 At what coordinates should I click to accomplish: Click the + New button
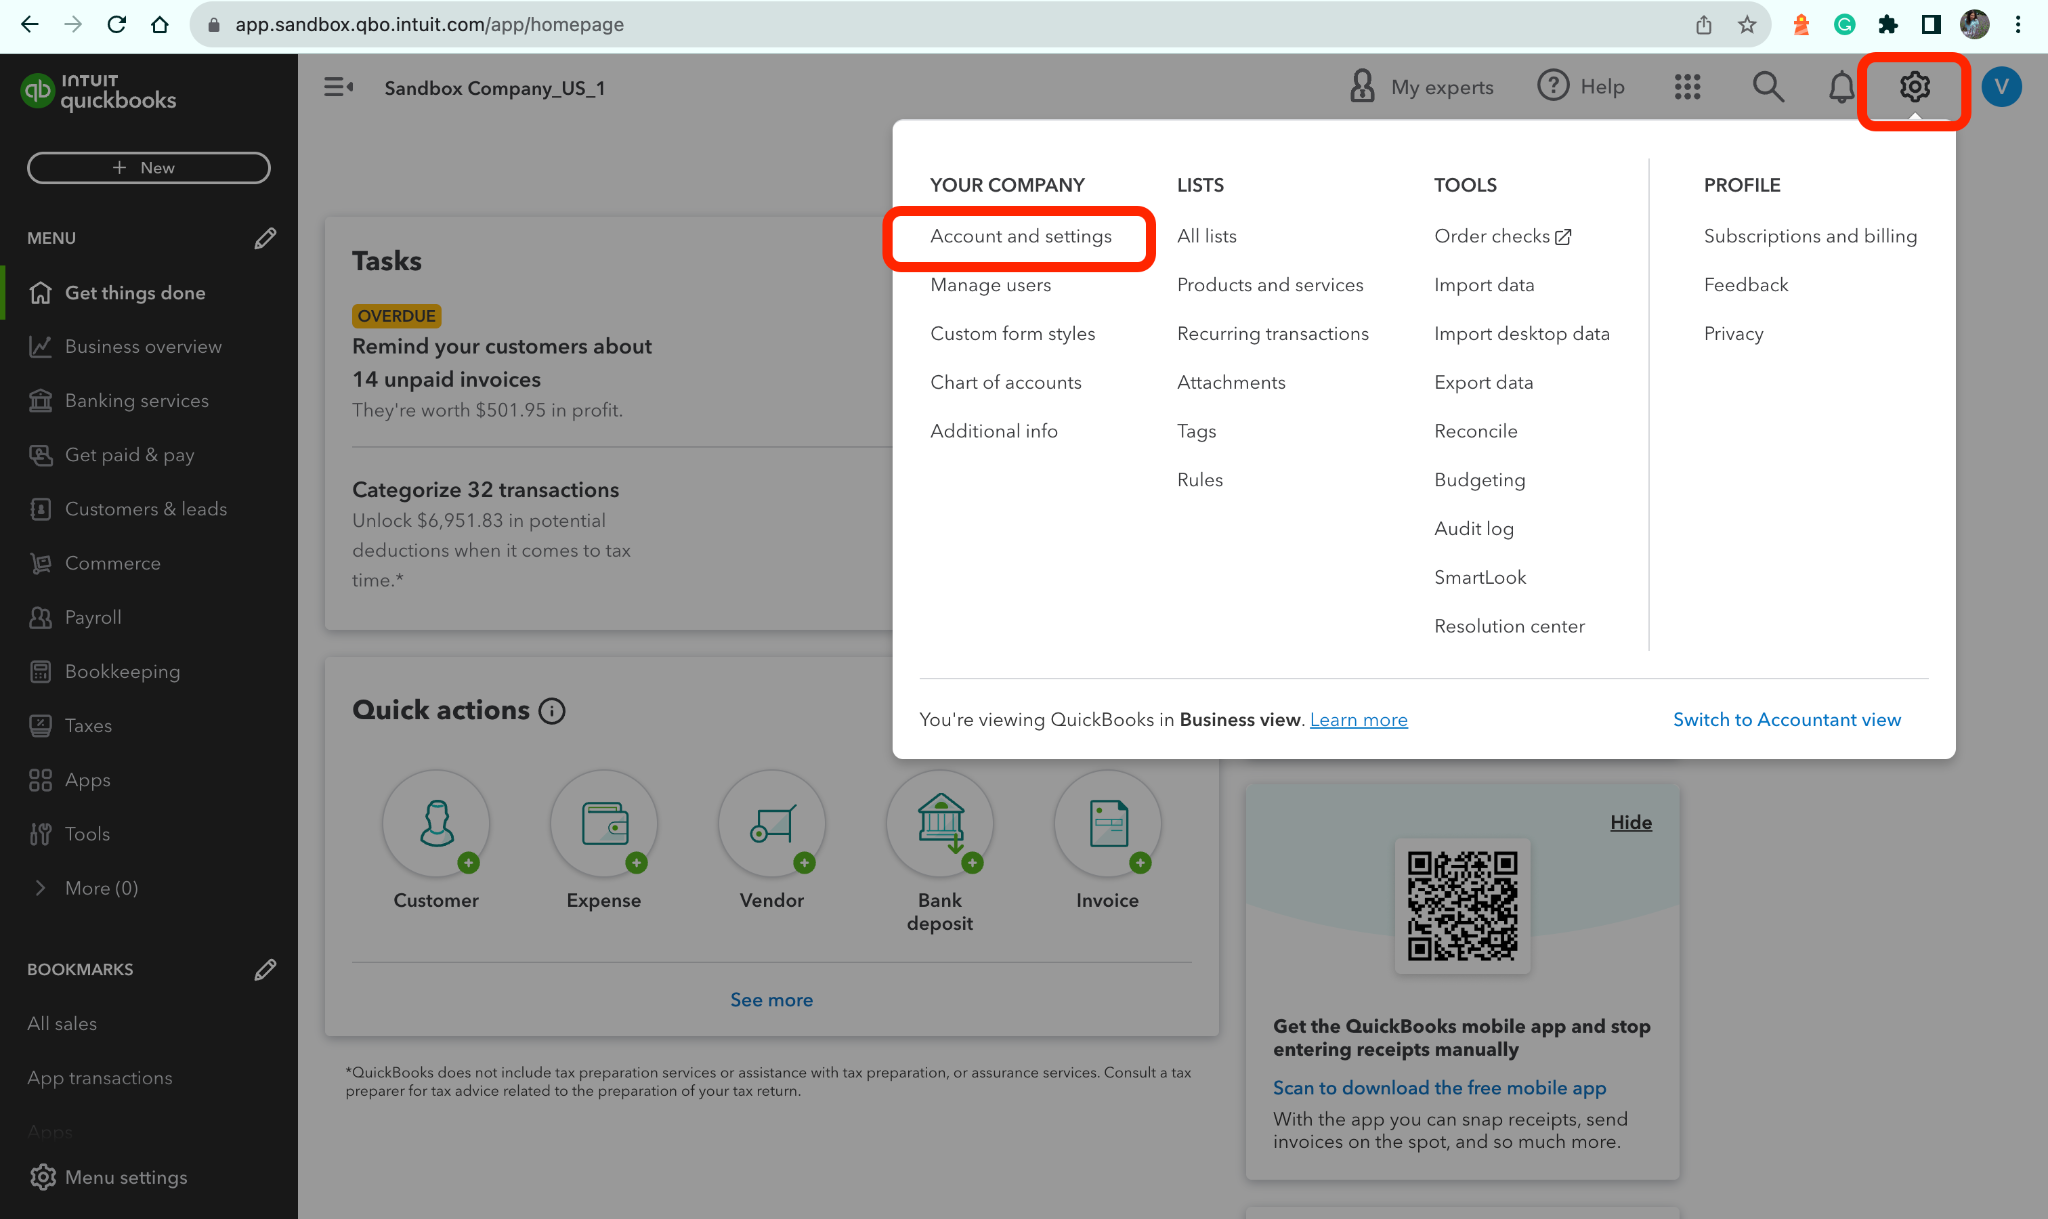point(148,168)
